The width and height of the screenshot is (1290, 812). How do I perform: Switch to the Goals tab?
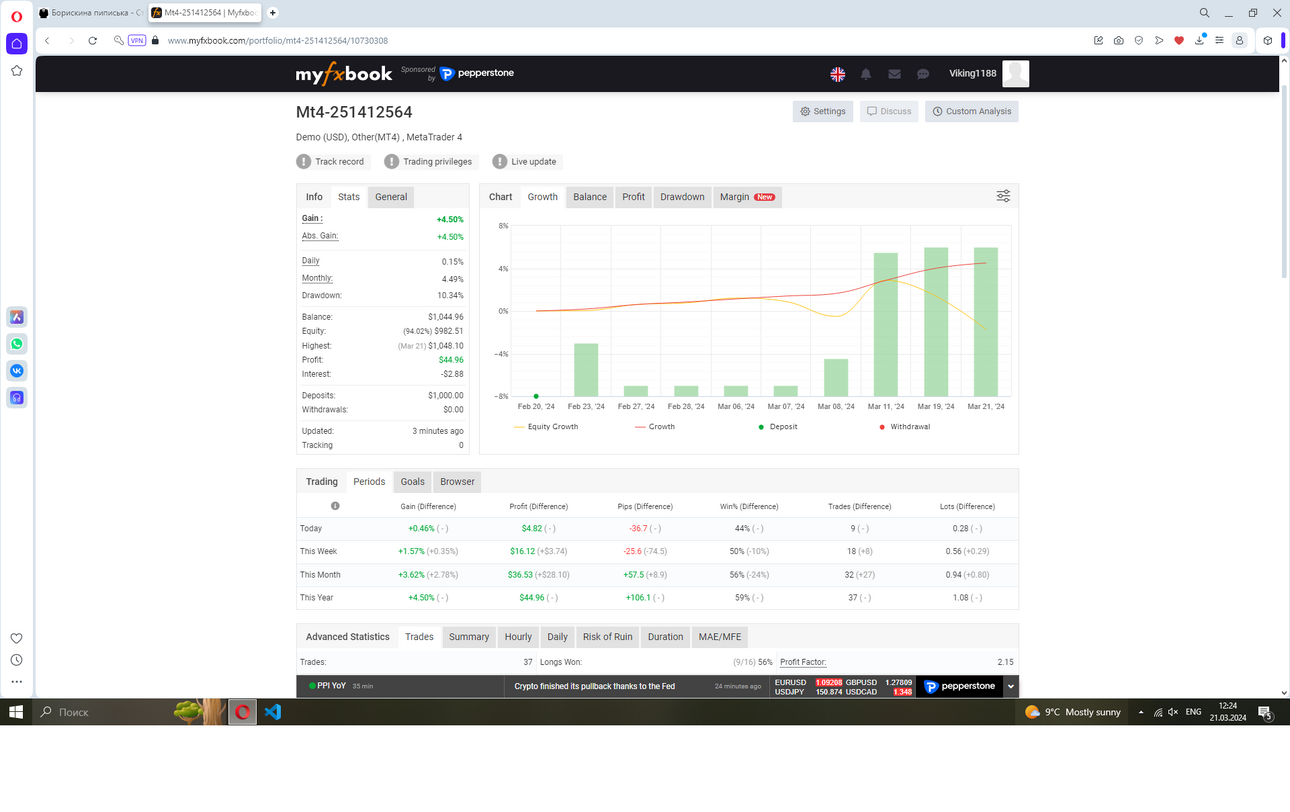point(413,482)
